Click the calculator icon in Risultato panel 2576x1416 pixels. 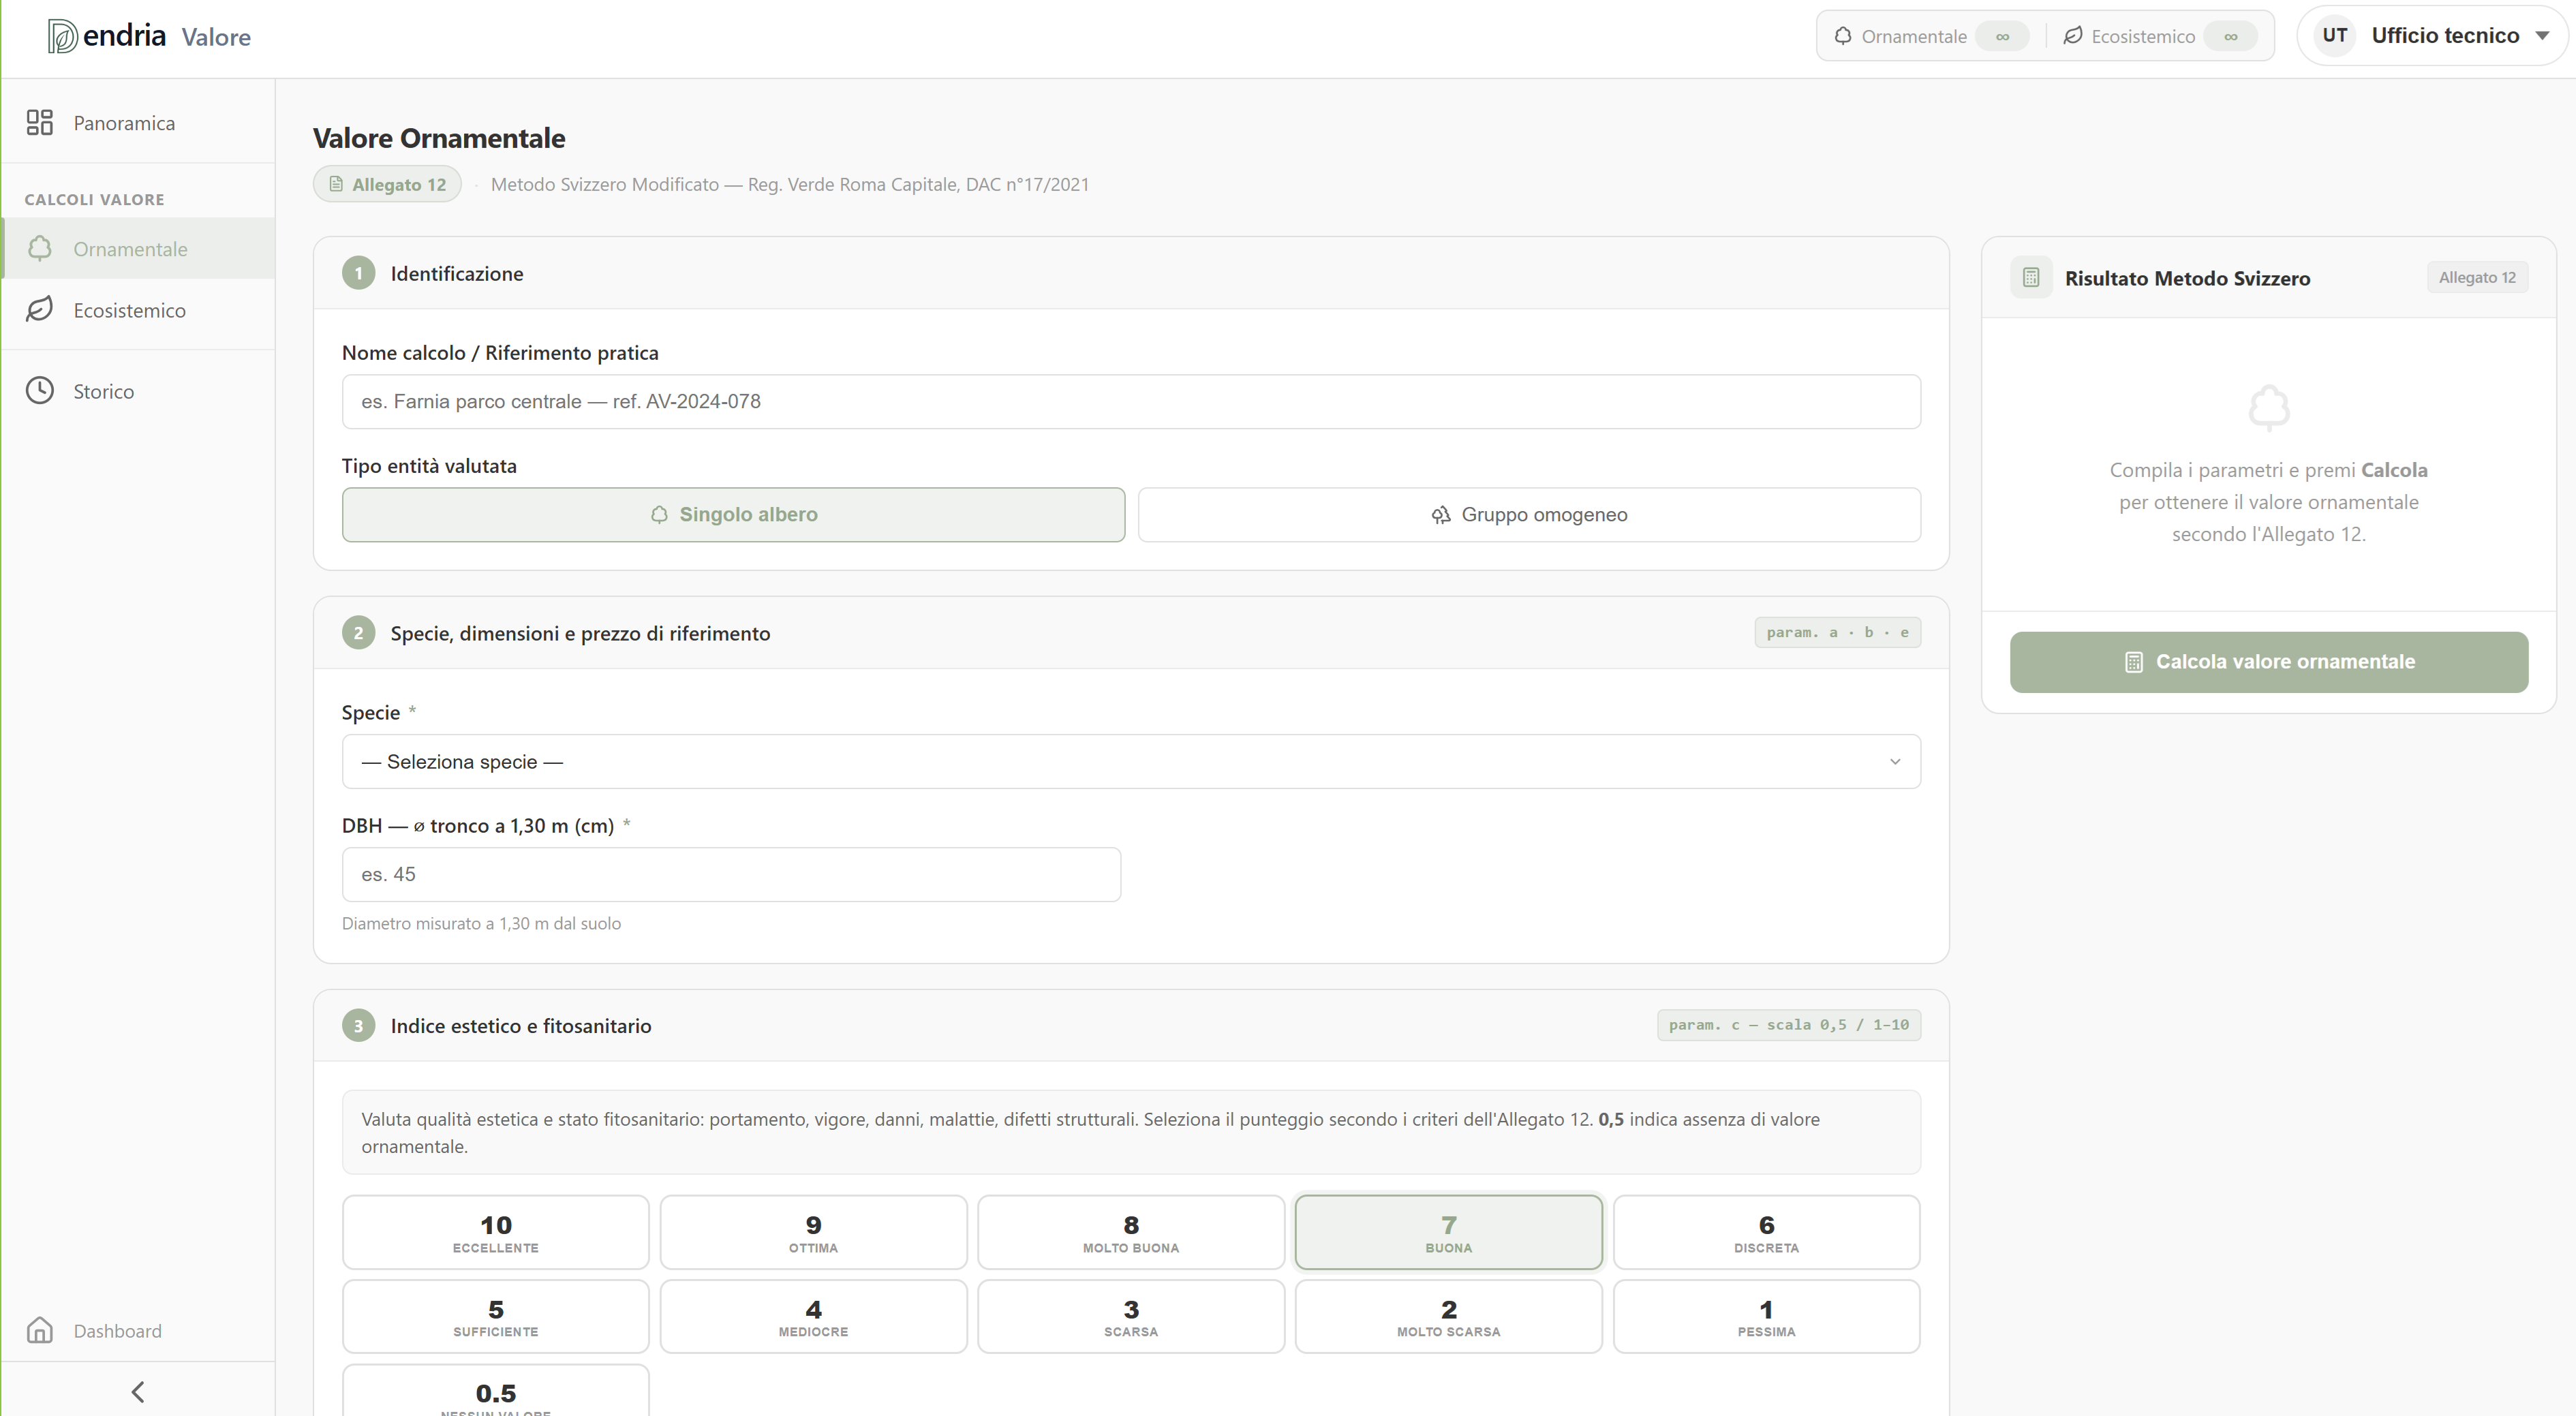point(2030,278)
